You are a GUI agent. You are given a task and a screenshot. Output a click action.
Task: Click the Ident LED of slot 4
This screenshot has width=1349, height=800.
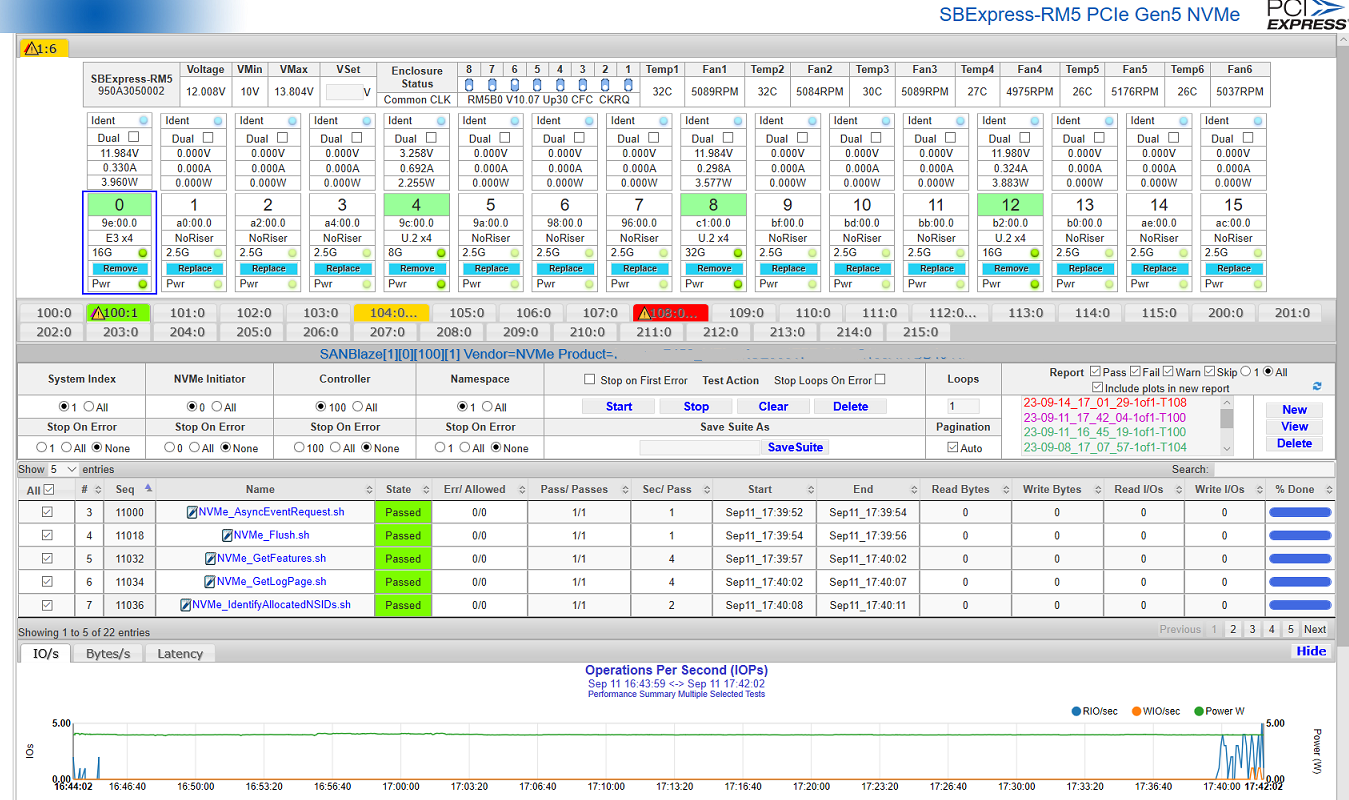pos(440,121)
